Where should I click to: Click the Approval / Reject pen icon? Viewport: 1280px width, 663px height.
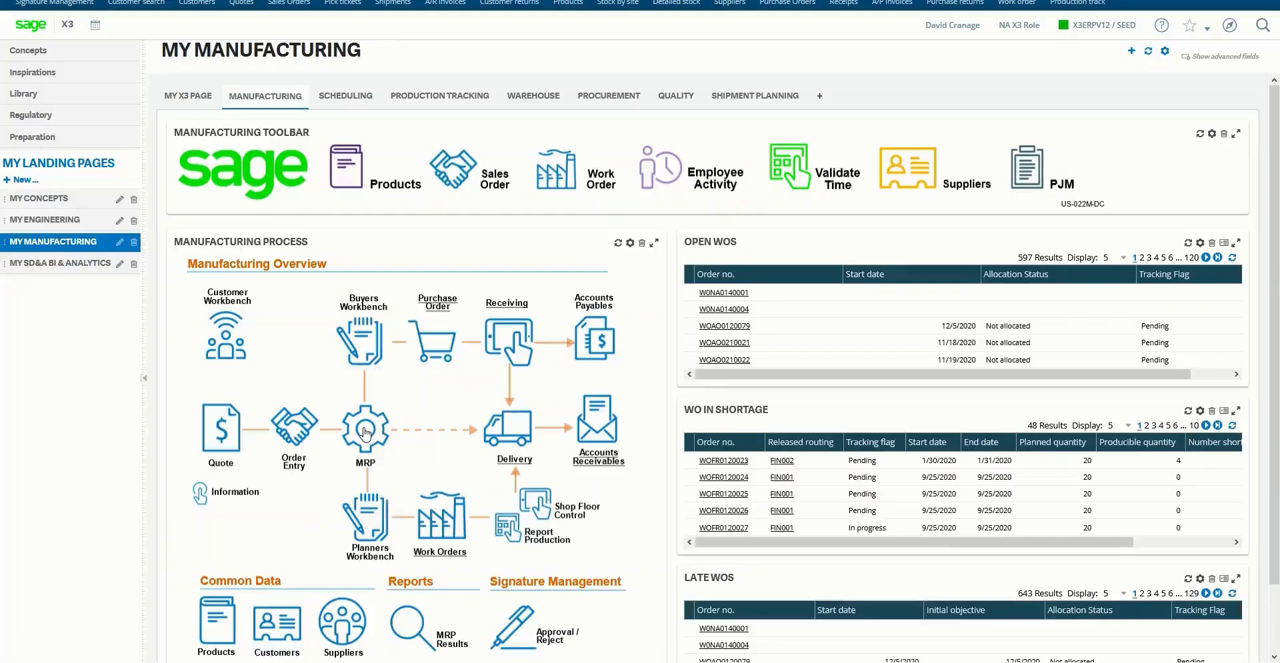[x=512, y=626]
